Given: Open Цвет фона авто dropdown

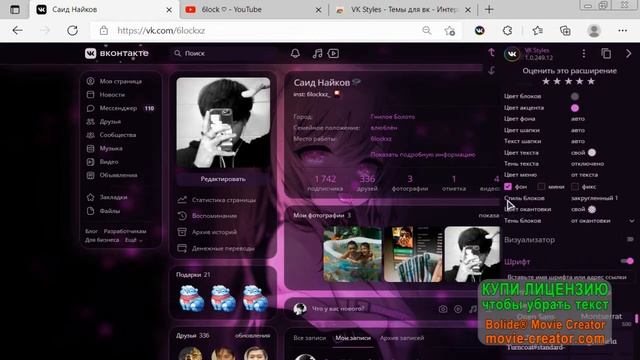Looking at the screenshot, I should click(x=578, y=119).
